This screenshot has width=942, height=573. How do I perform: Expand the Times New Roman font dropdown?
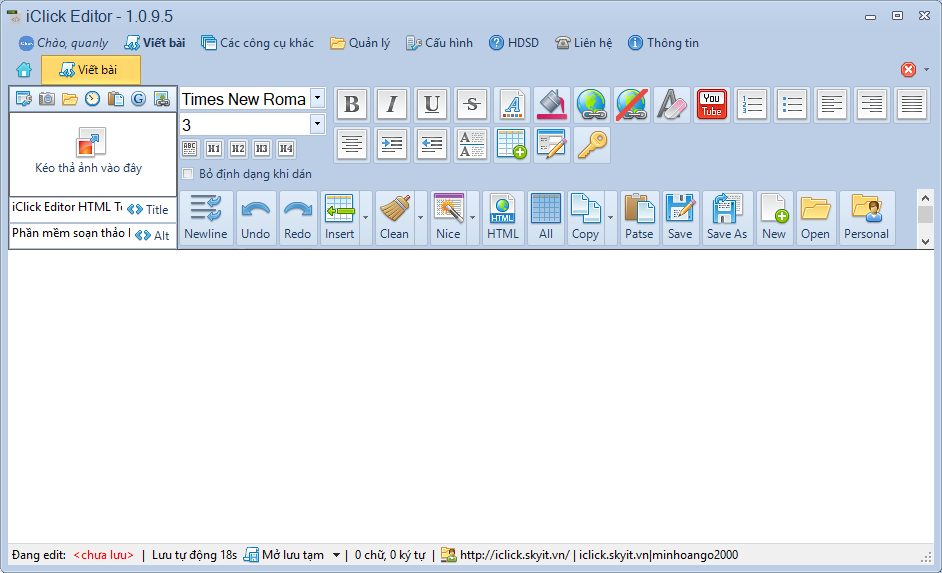(x=317, y=98)
